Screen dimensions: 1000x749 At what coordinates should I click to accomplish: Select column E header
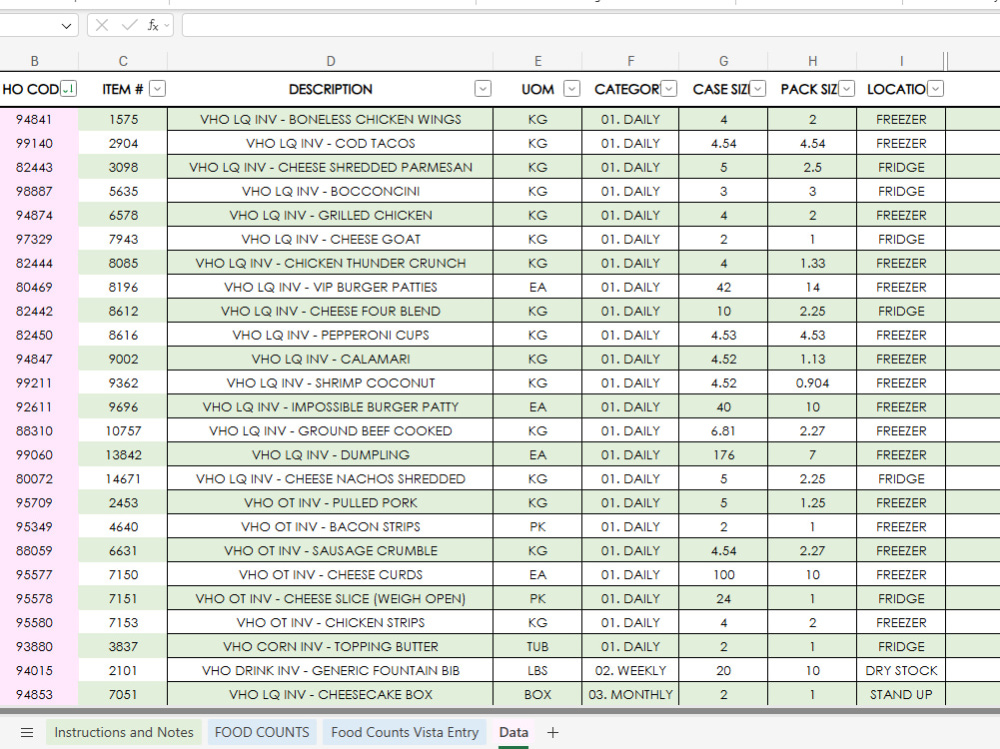click(x=538, y=61)
